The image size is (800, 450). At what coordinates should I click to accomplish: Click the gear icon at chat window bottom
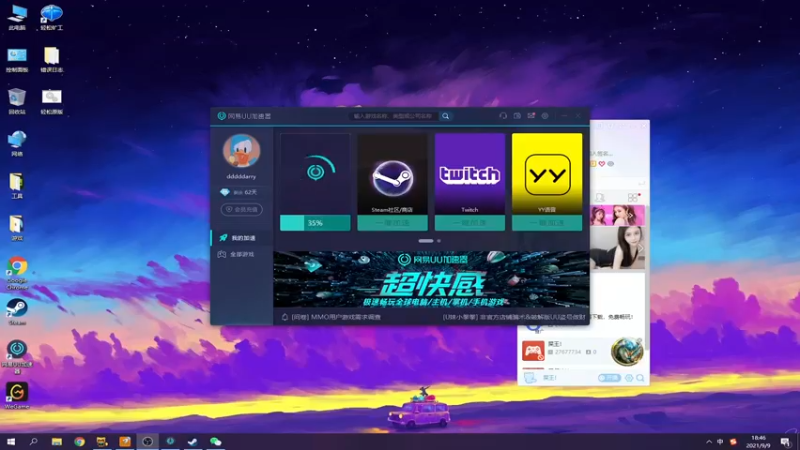click(629, 378)
